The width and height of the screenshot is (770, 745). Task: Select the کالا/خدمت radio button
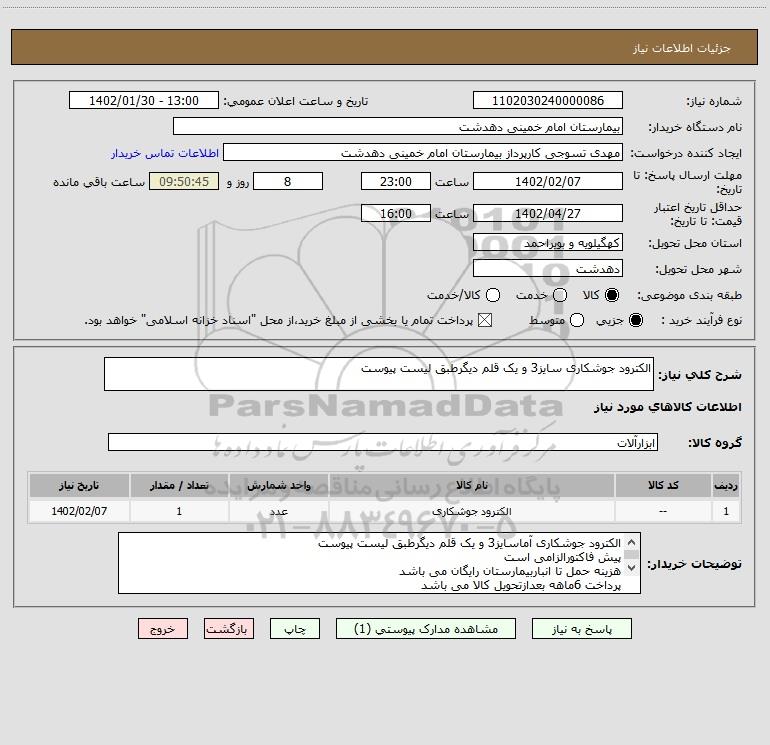pyautogui.click(x=493, y=295)
